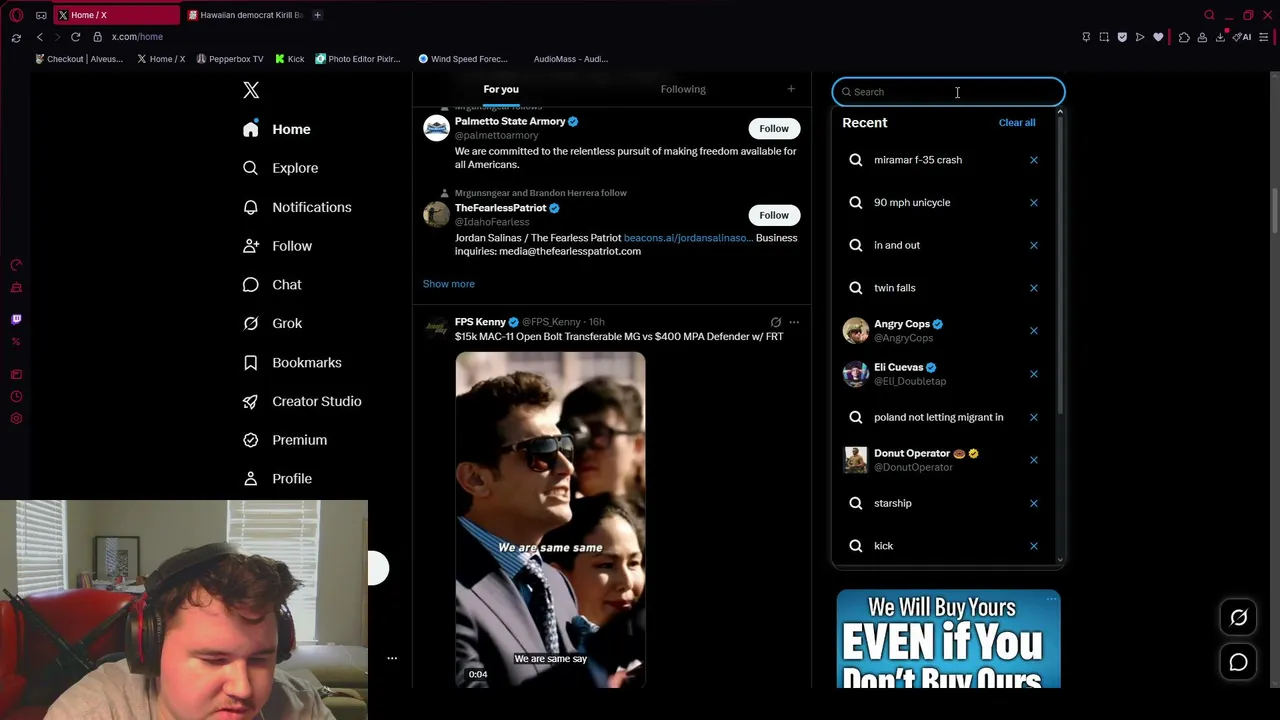Click Show more suggestions link
The width and height of the screenshot is (1280, 720).
[x=449, y=284]
